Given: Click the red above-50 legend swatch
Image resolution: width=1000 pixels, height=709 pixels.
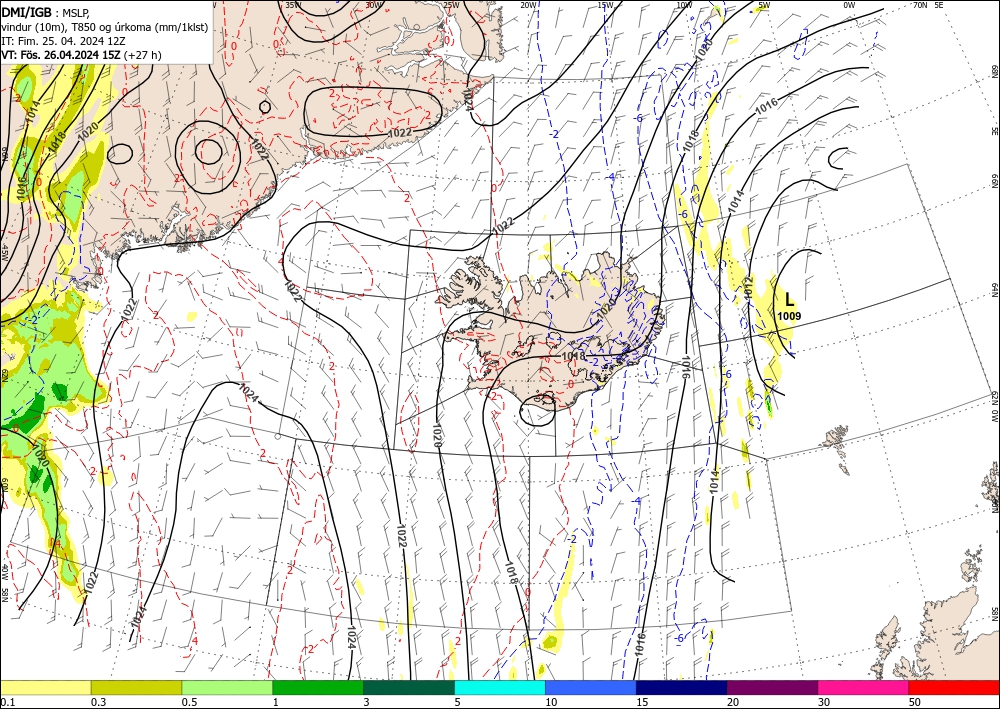Looking at the screenshot, I should click(954, 687).
